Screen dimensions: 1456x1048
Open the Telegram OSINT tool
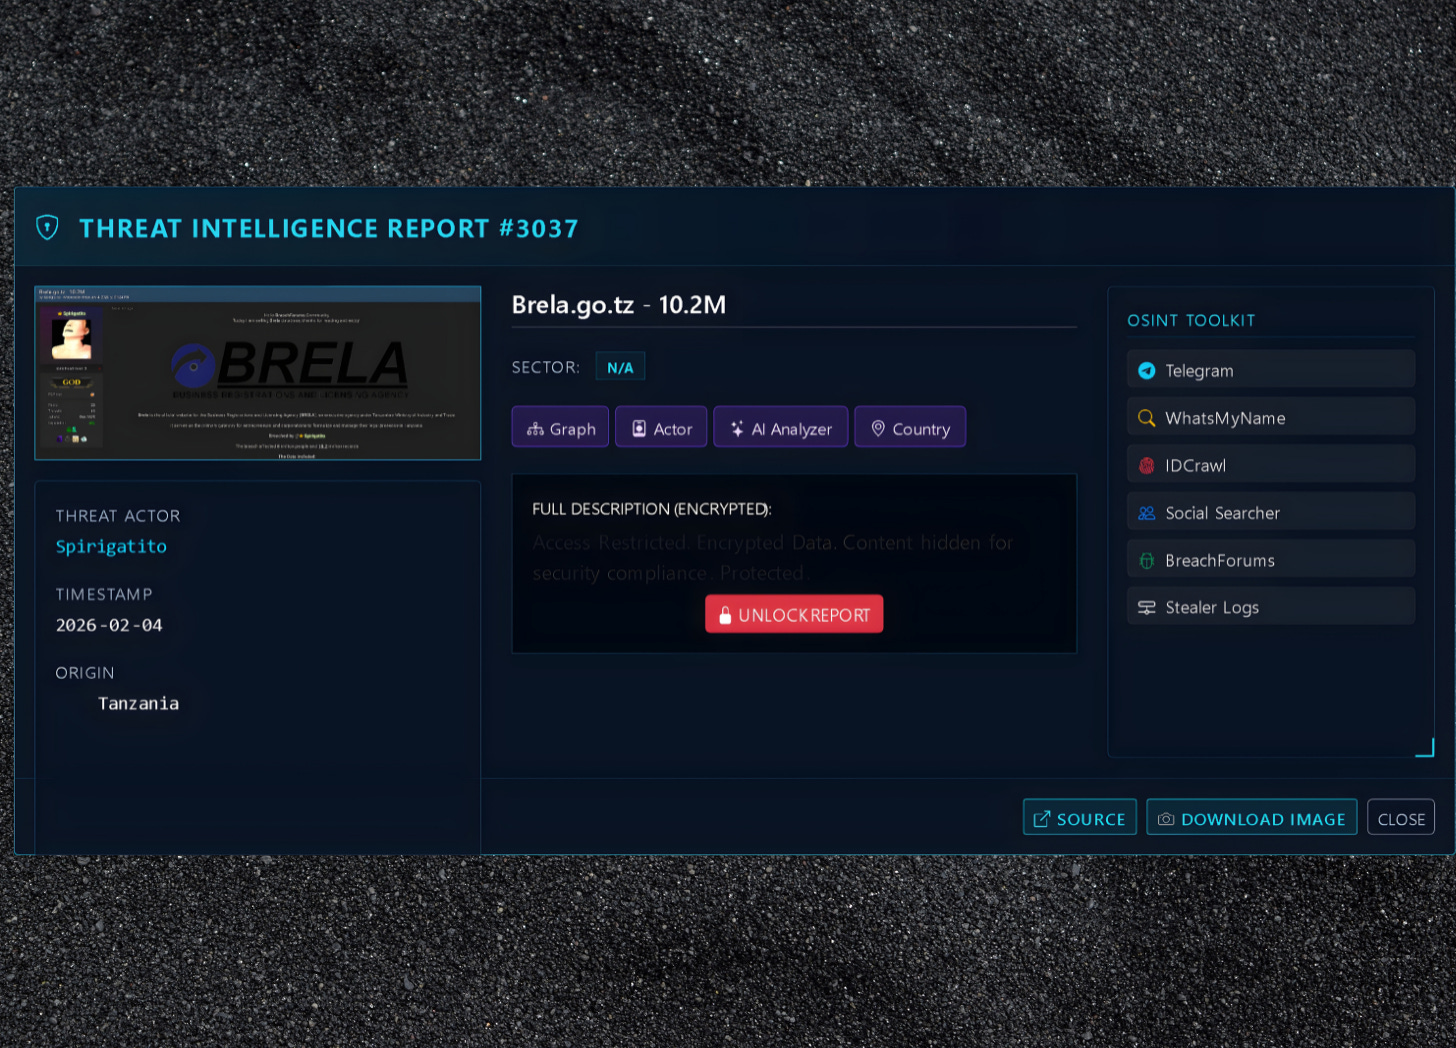(1271, 370)
